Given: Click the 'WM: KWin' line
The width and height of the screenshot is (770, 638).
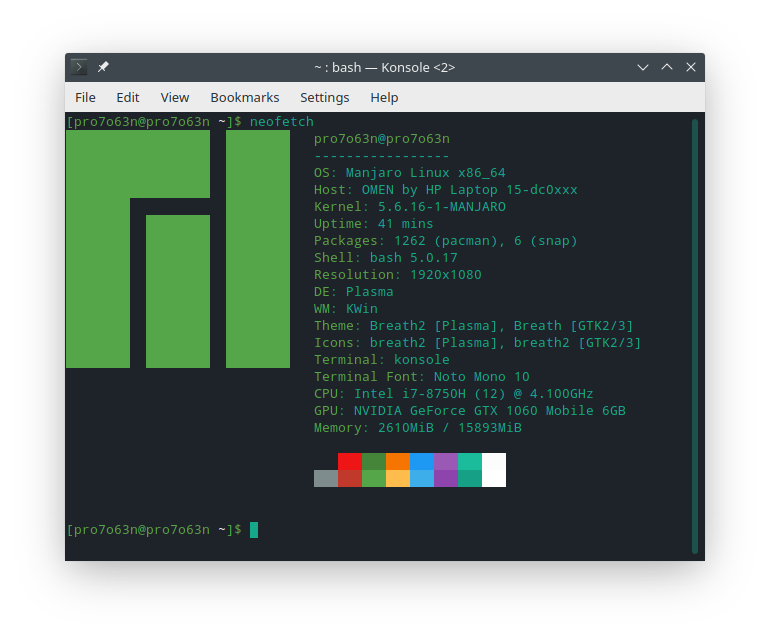Looking at the screenshot, I should pyautogui.click(x=346, y=309).
